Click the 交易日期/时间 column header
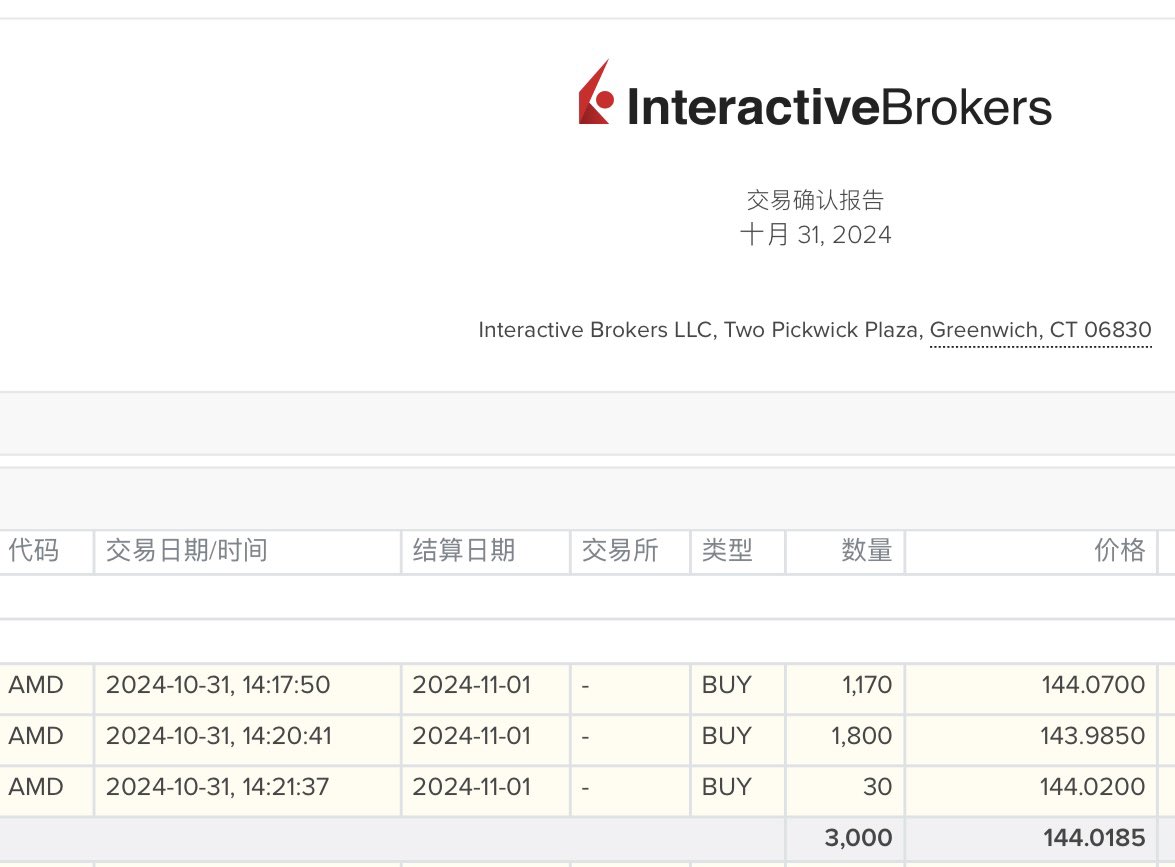 (187, 551)
